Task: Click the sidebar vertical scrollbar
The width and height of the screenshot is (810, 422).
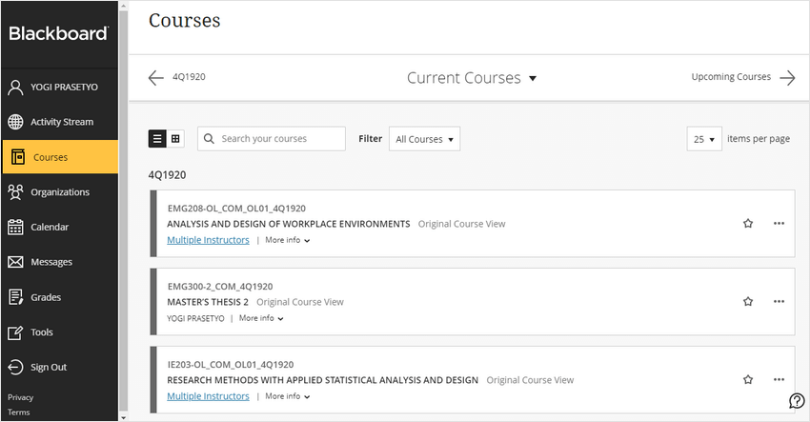Action: click(123, 211)
